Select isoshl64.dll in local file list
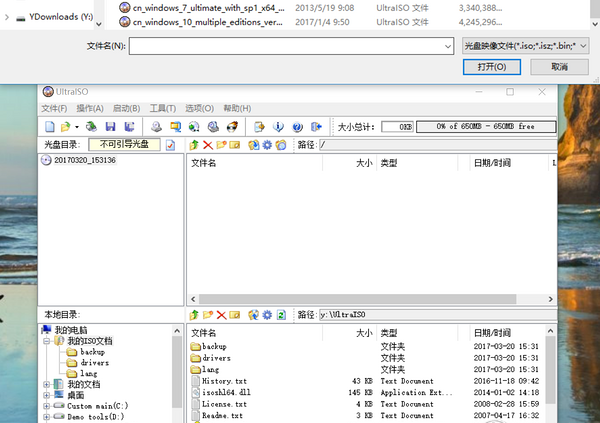The width and height of the screenshot is (600, 423). [226, 392]
